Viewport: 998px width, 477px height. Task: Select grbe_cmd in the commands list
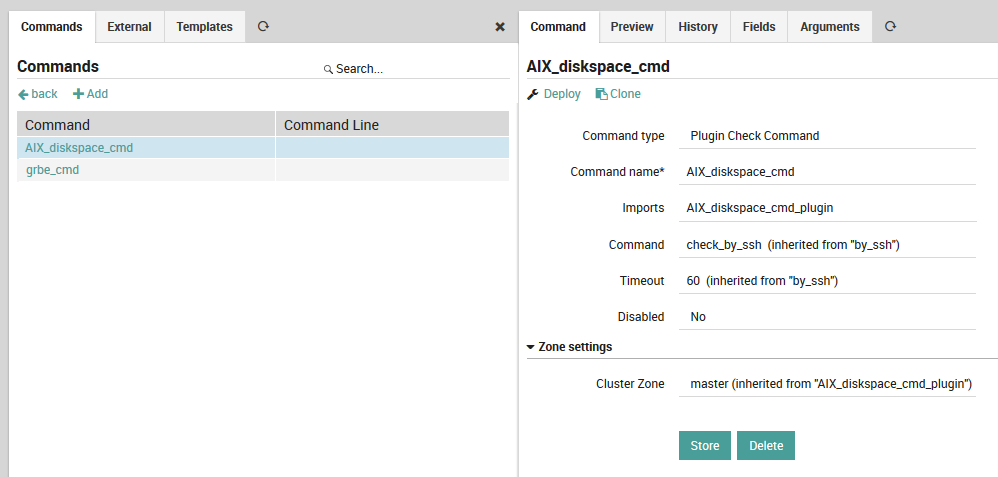coord(52,170)
